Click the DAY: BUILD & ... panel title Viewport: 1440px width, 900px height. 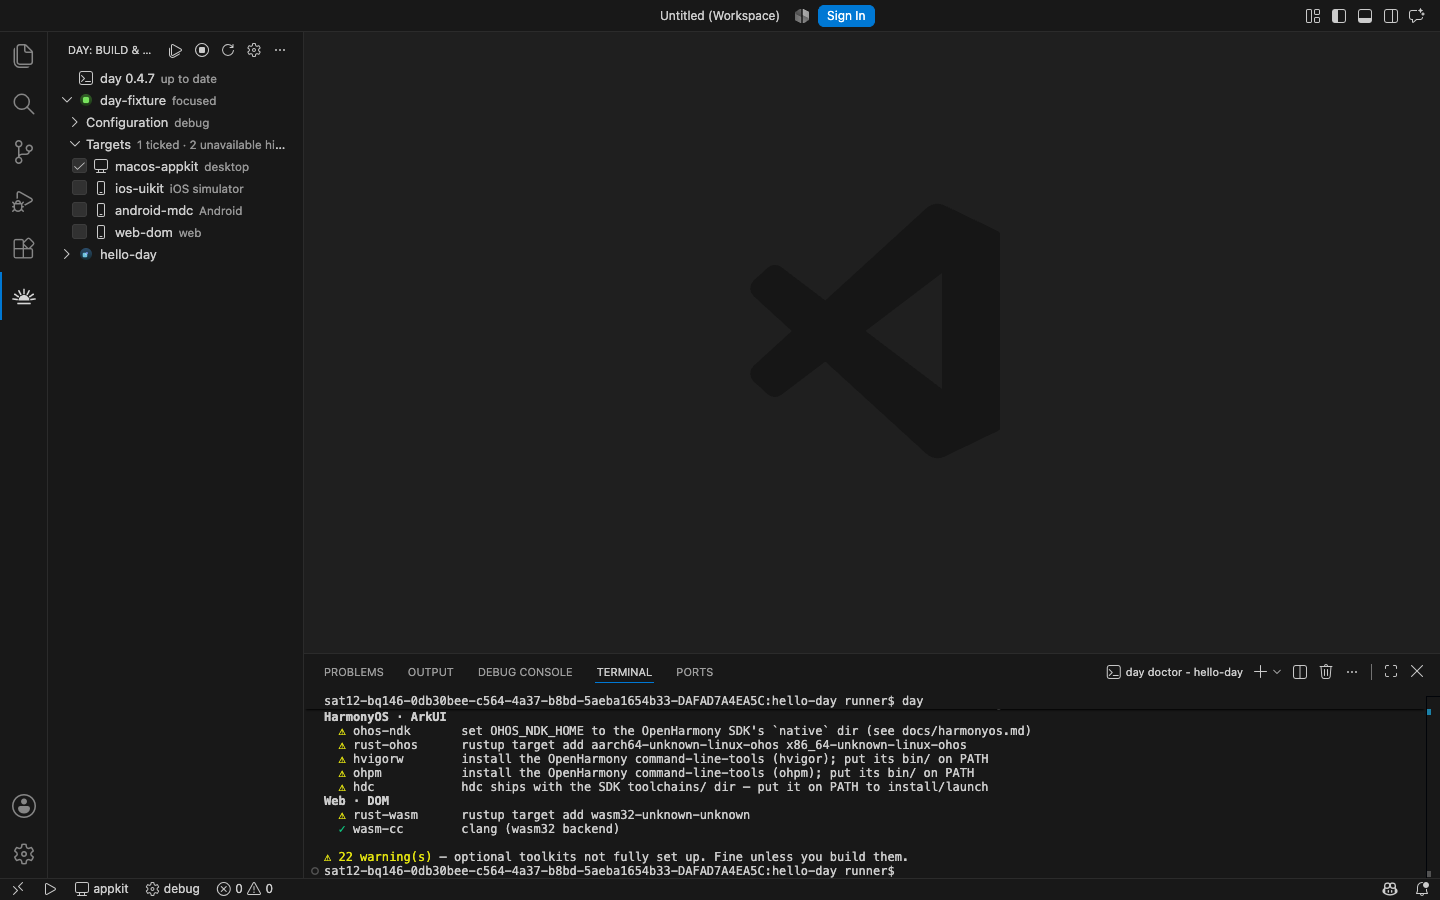point(110,50)
